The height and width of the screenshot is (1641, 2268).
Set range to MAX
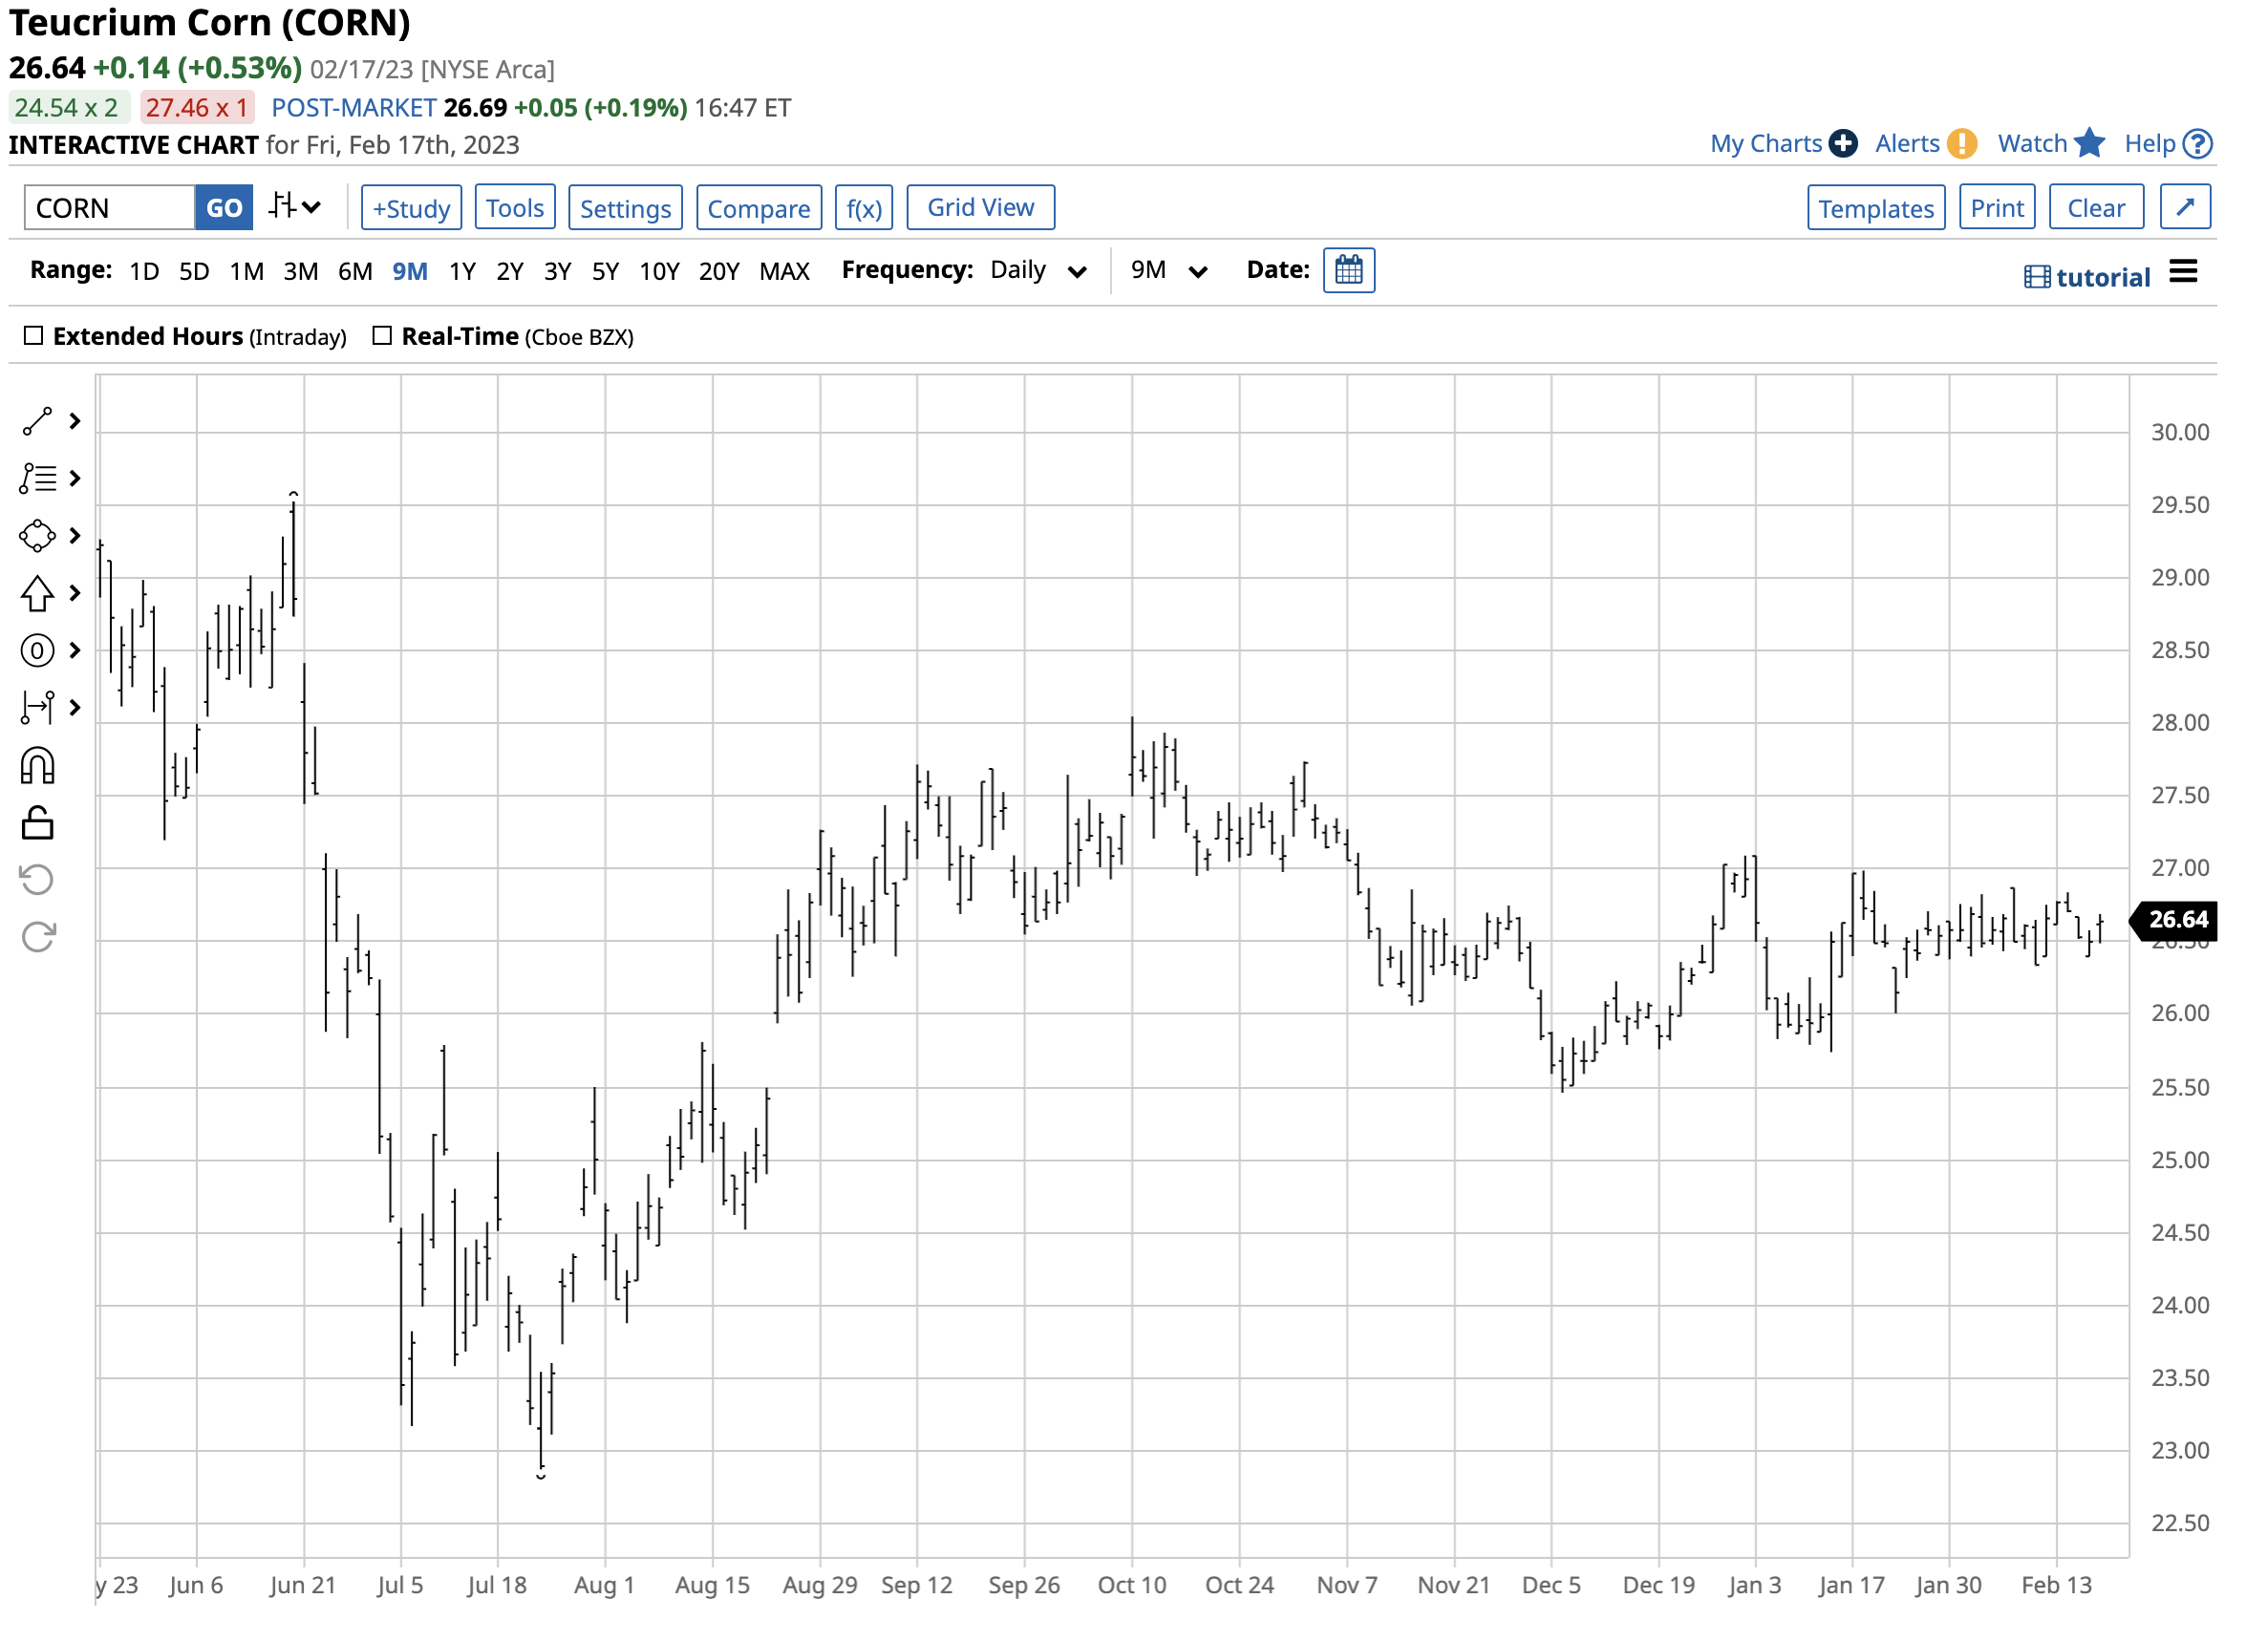[784, 272]
